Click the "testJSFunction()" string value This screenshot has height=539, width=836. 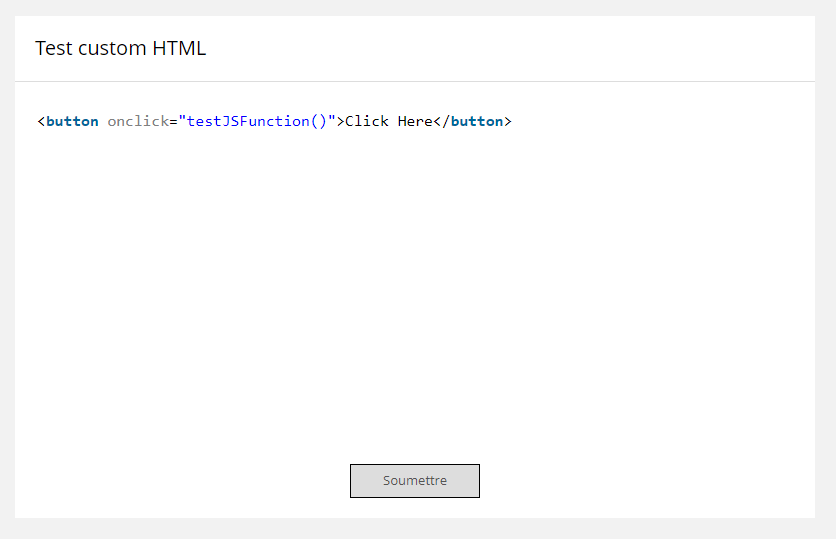256,121
